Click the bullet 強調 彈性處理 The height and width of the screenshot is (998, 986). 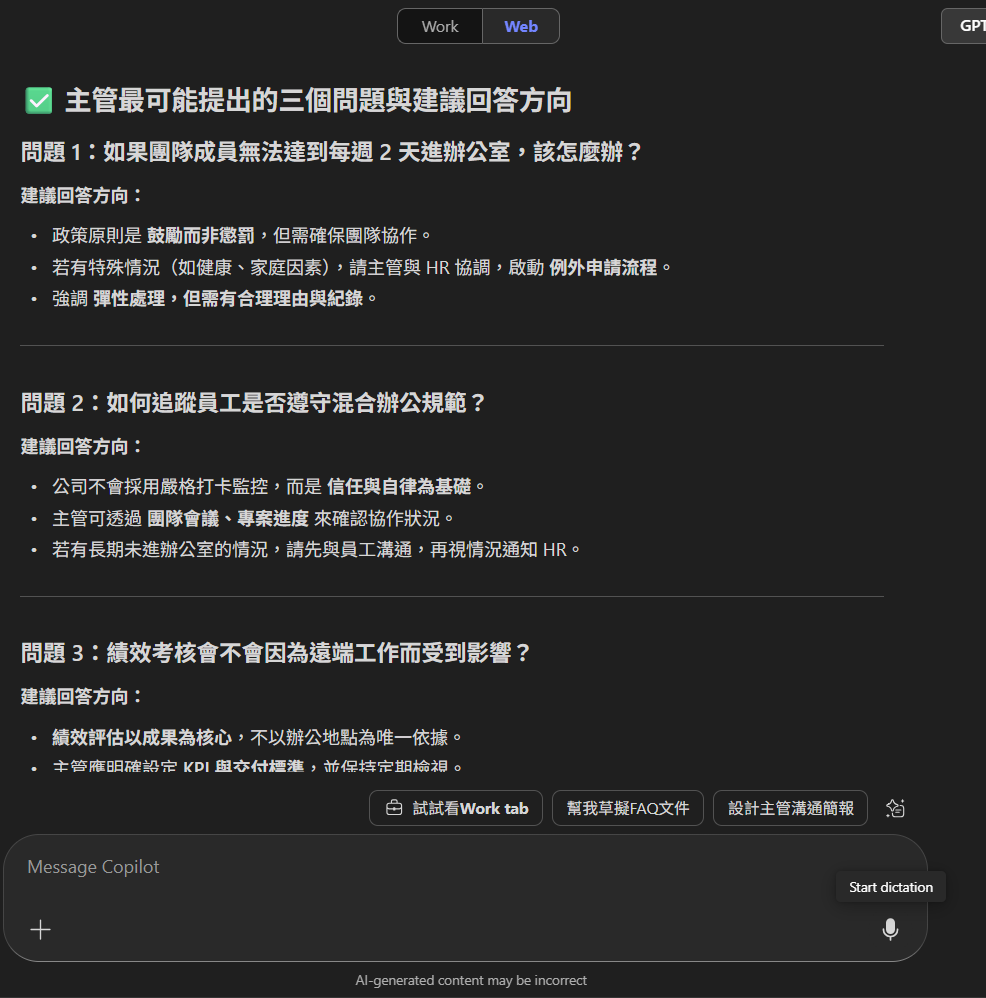[215, 299]
